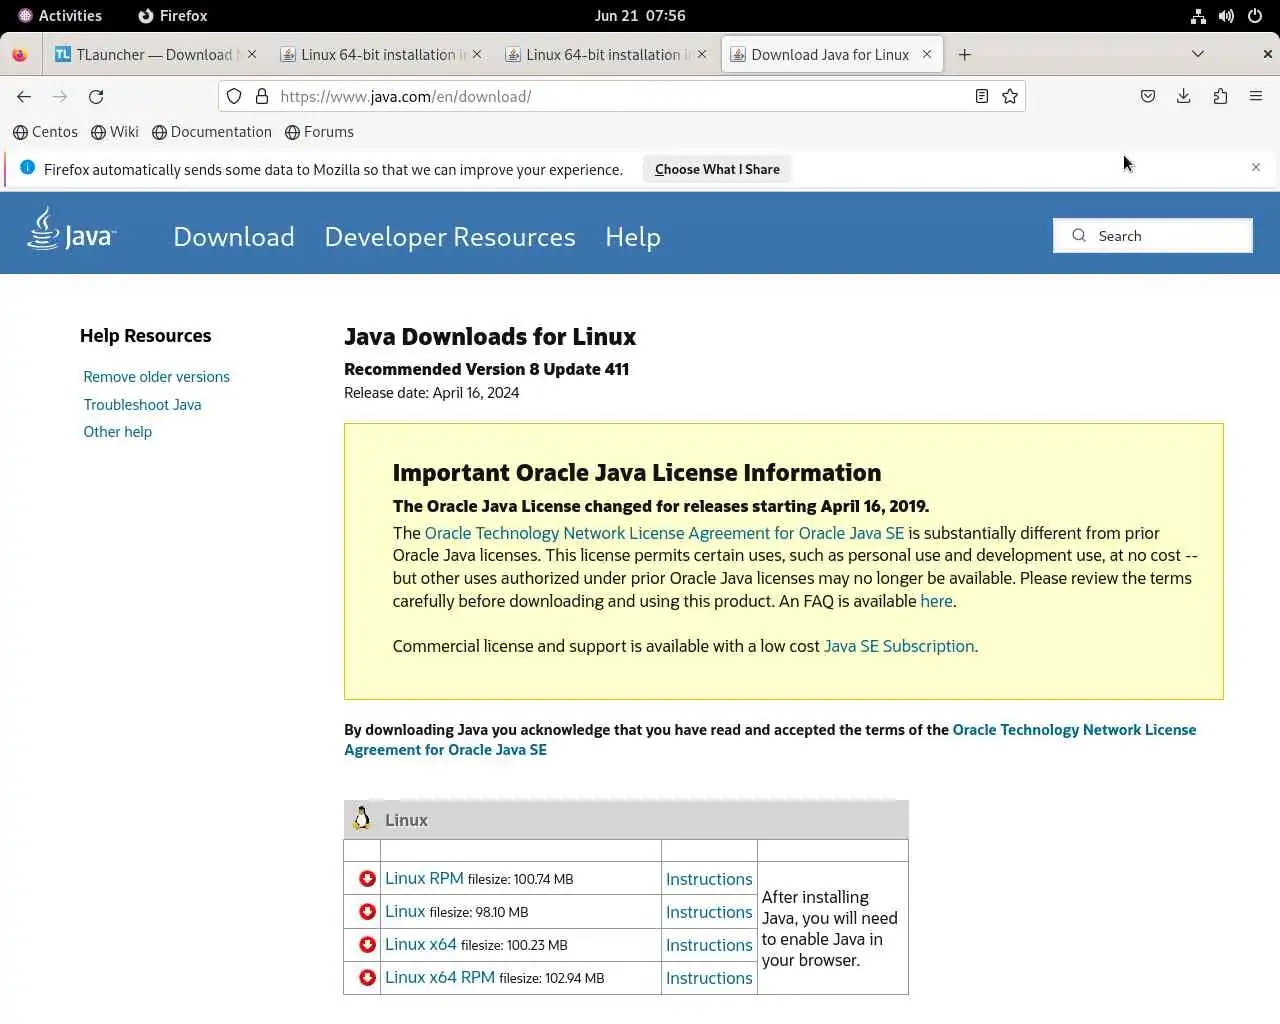
Task: Open the tracking protection shield icon
Action: pyautogui.click(x=234, y=96)
